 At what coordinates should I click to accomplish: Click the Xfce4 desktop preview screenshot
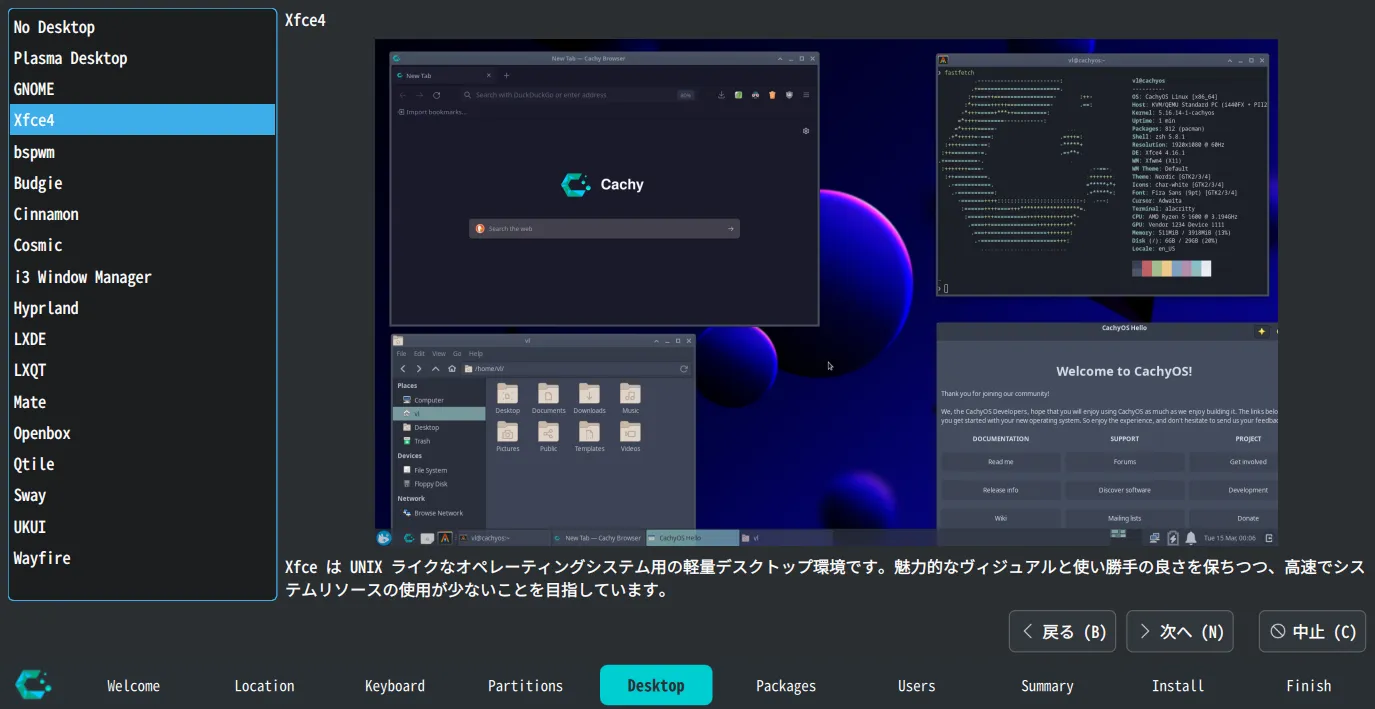[x=826, y=293]
